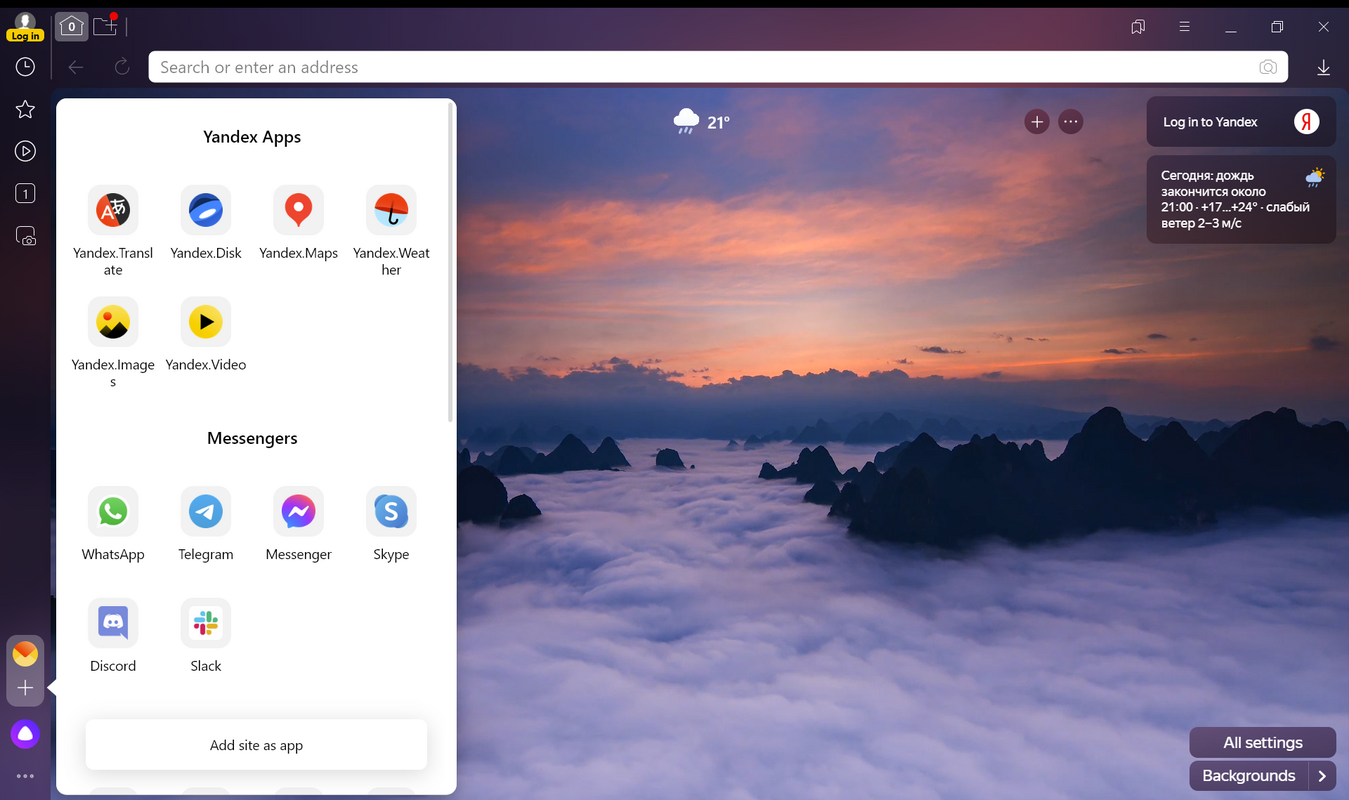This screenshot has width=1349, height=800.
Task: Open the three-dot more options on tableau
Action: coord(1071,122)
